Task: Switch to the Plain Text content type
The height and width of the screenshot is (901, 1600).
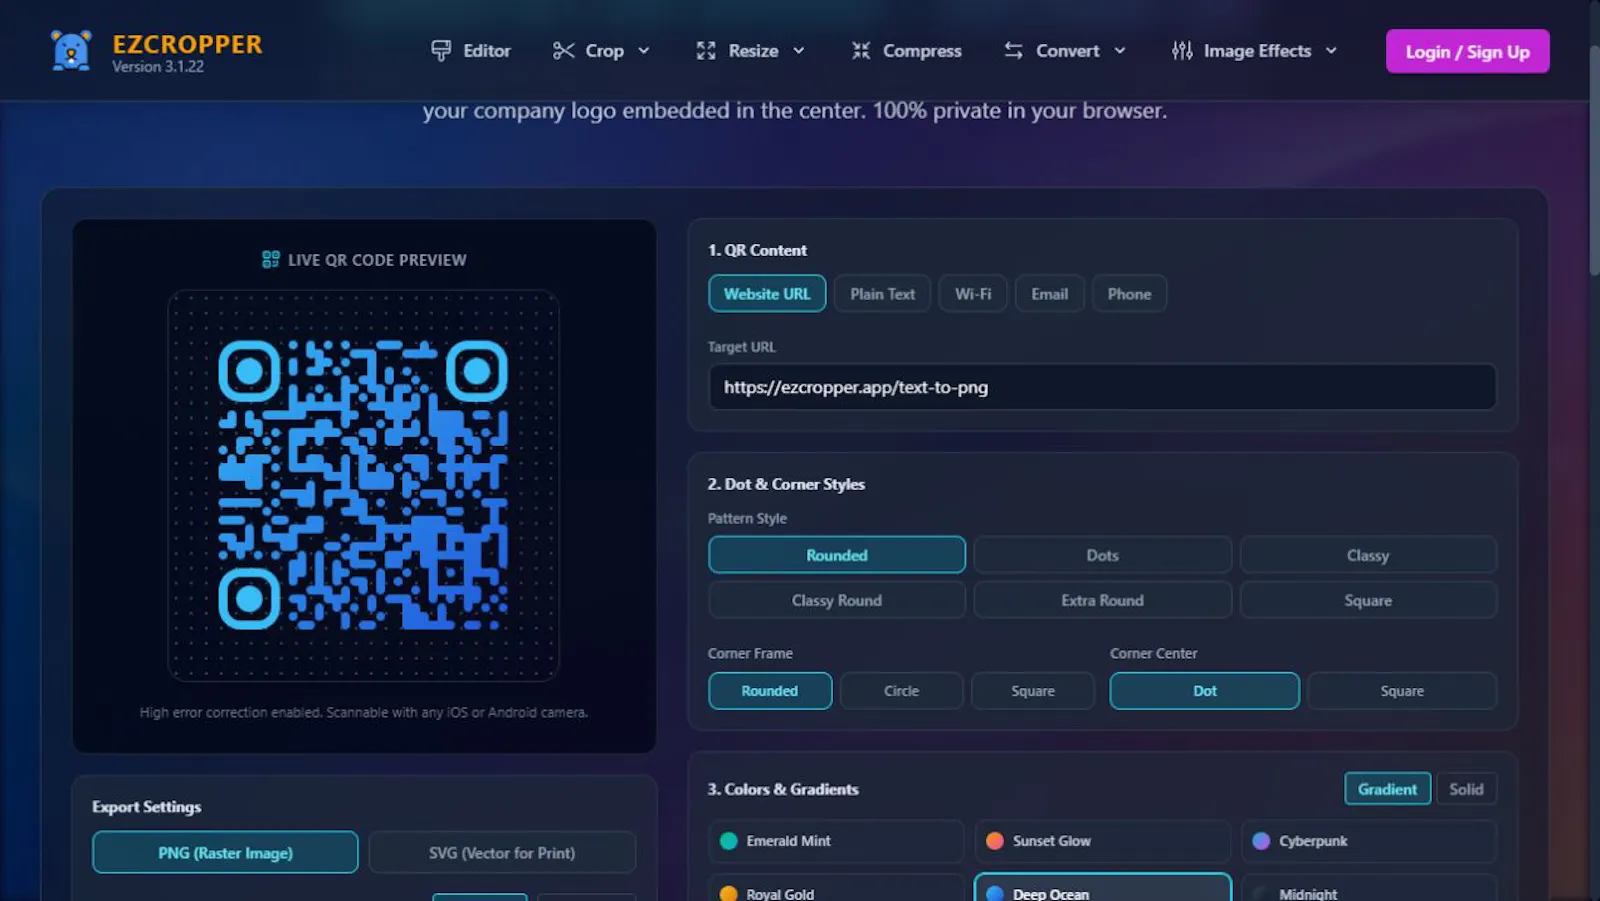Action: click(882, 294)
